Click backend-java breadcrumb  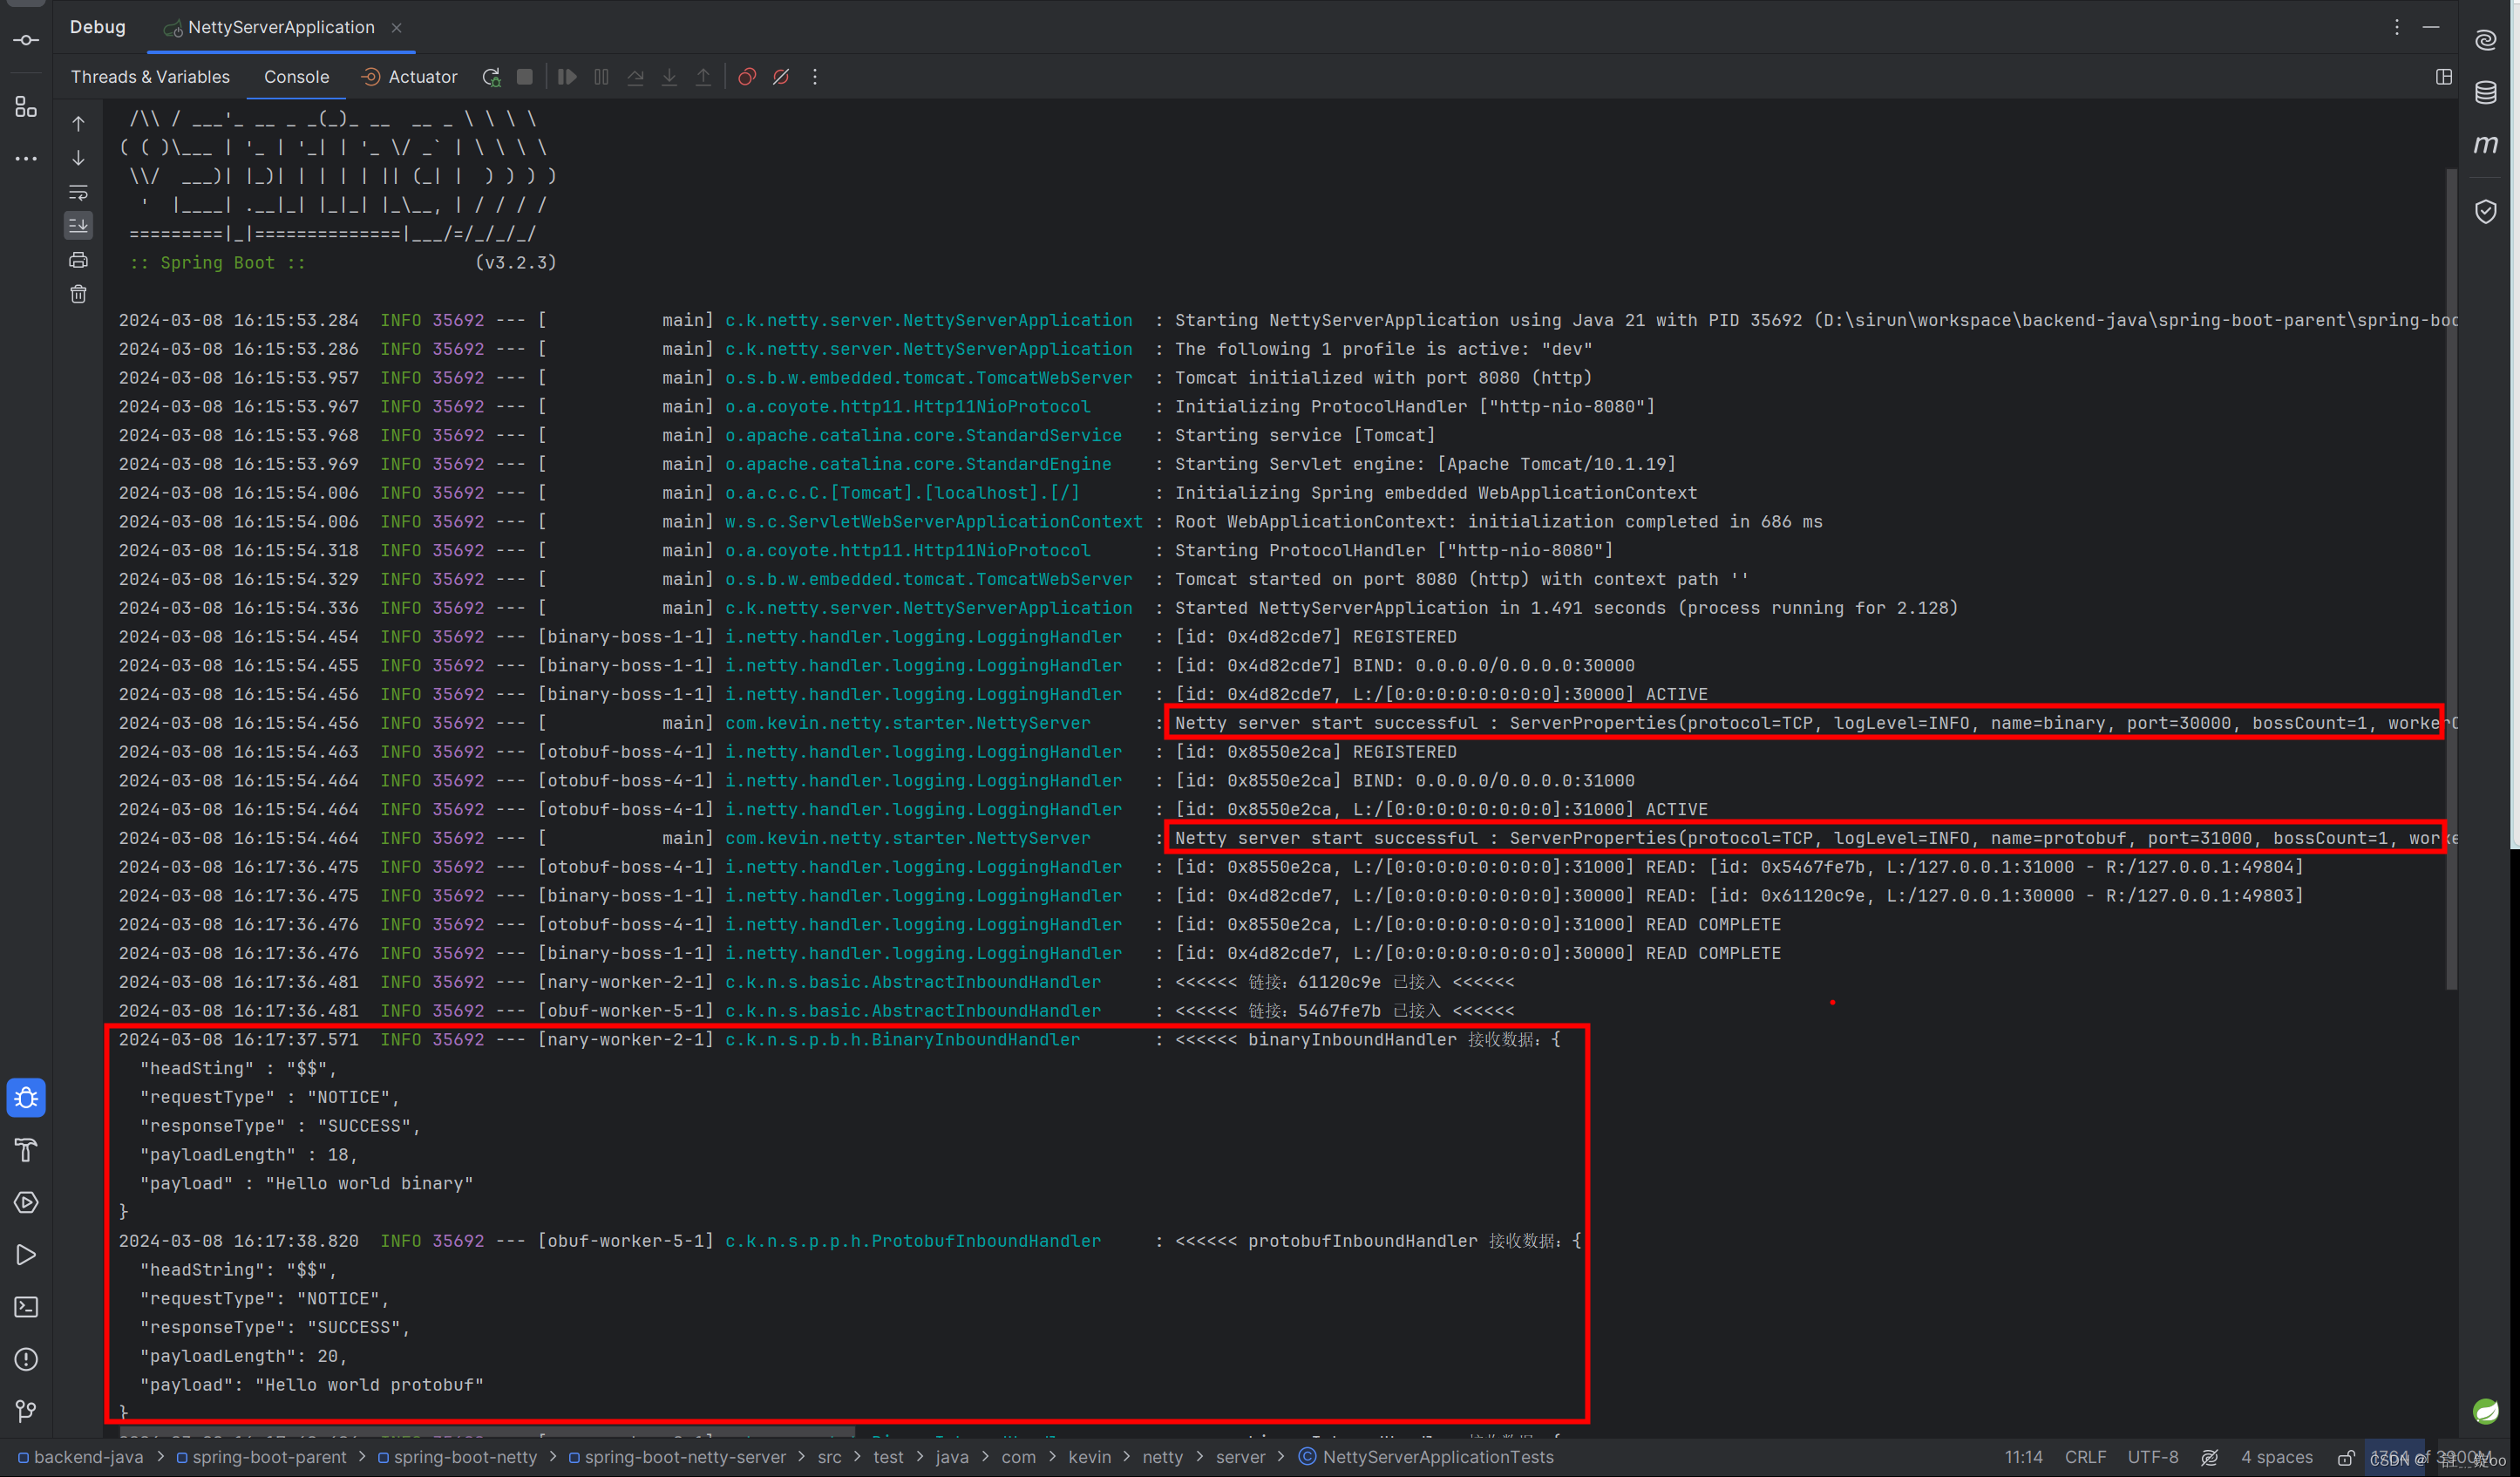(x=81, y=1457)
